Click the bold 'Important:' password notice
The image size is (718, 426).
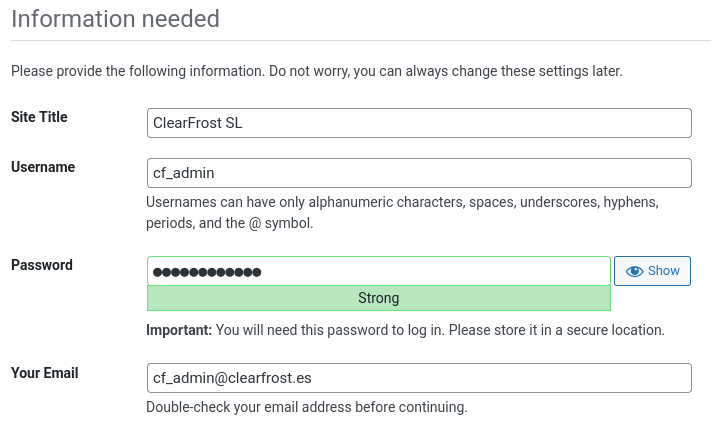(x=179, y=329)
